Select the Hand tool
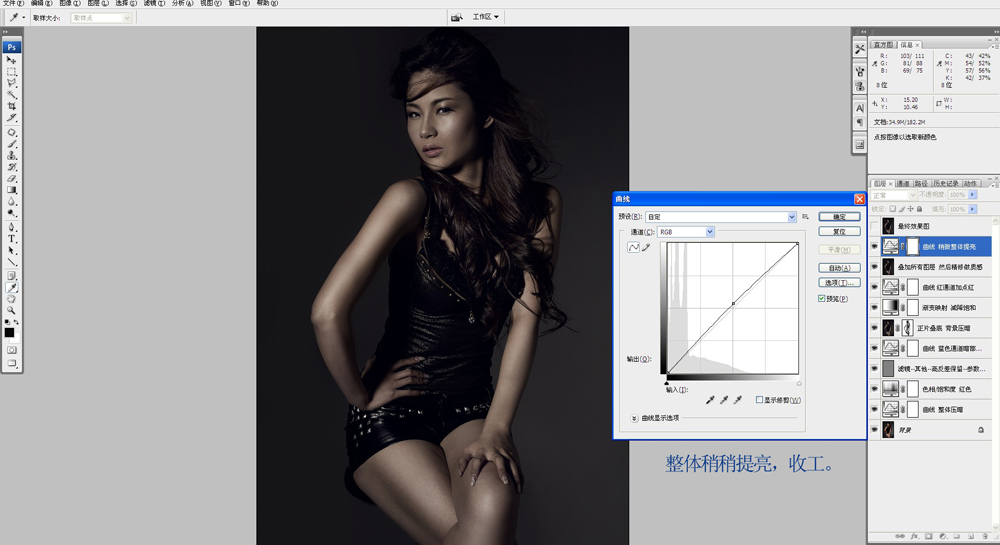1000x545 pixels. tap(11, 299)
